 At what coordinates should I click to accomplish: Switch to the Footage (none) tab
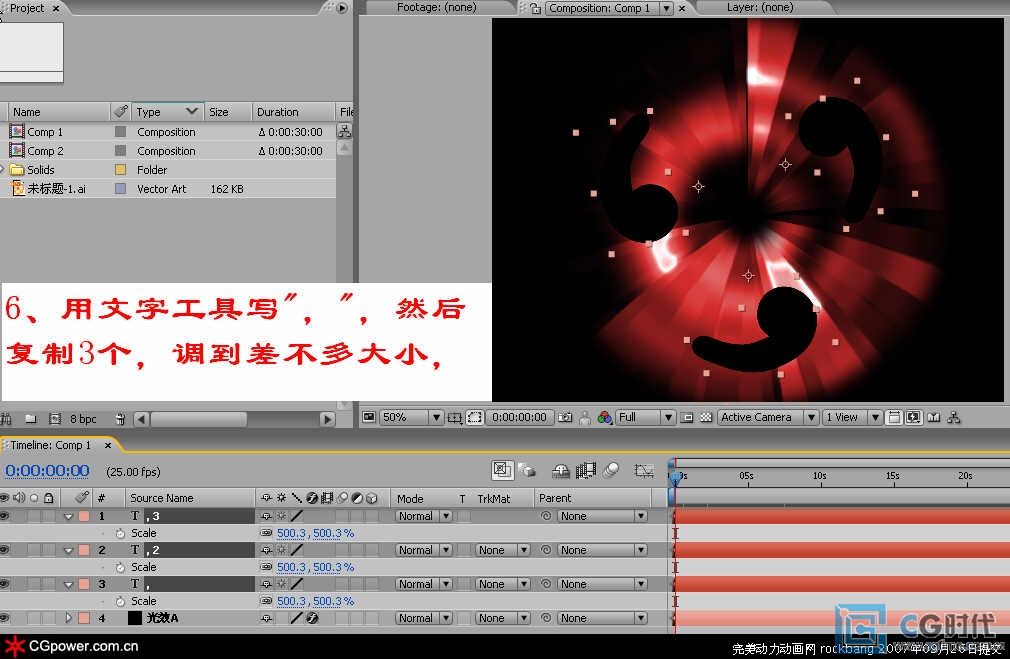click(x=436, y=8)
